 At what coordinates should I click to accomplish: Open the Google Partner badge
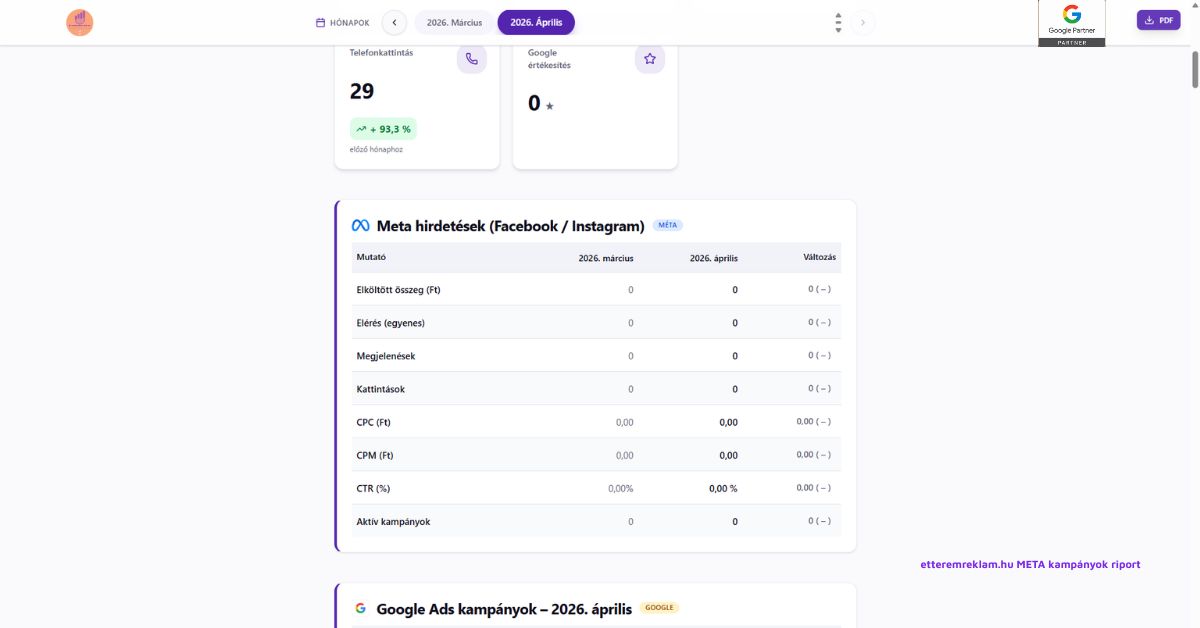(1072, 23)
